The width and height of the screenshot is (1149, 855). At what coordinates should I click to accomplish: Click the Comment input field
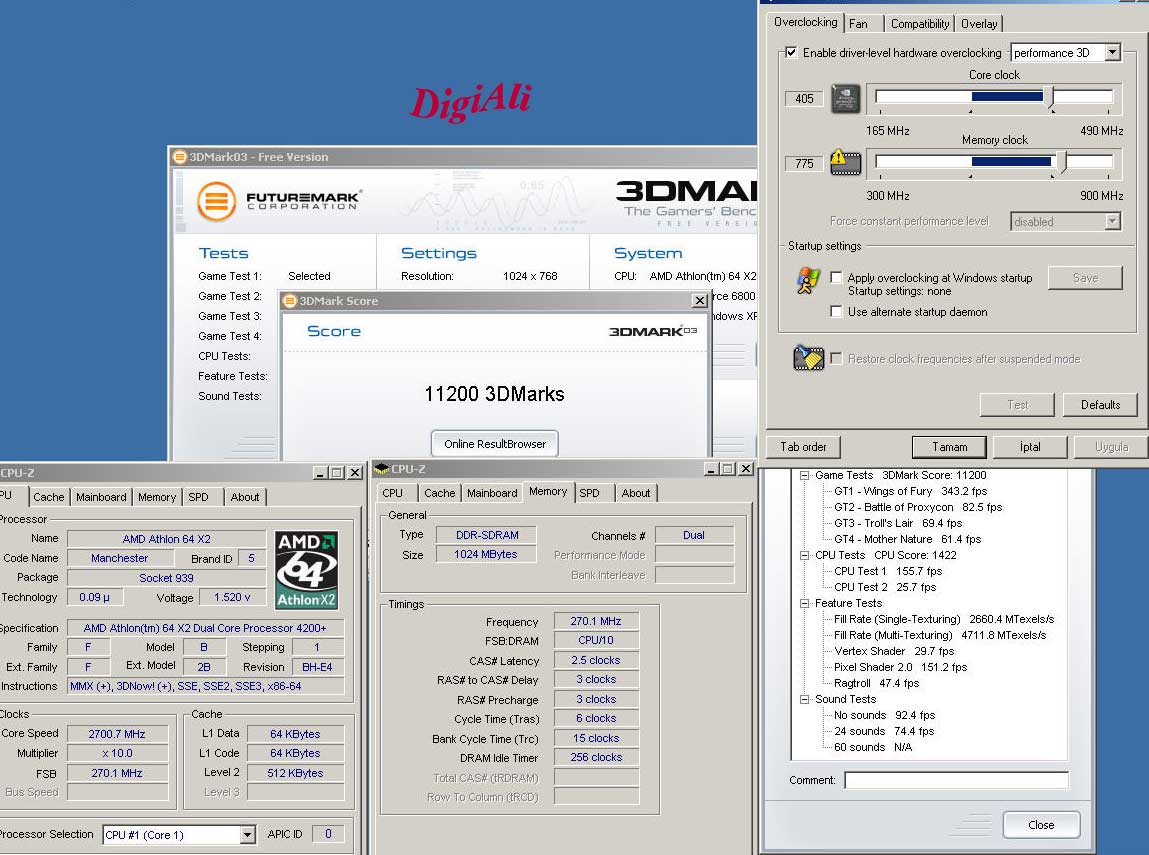point(956,780)
